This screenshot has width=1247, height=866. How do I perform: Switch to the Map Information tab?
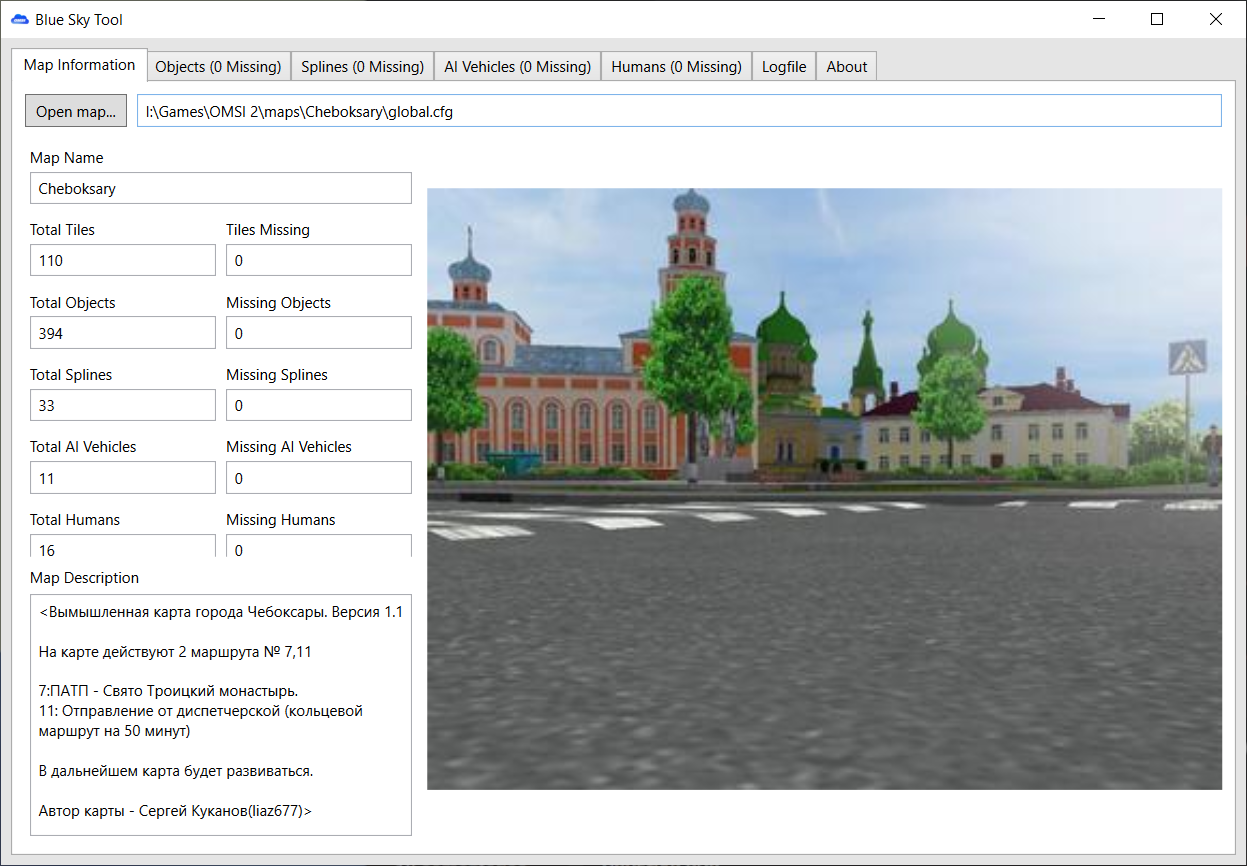(x=79, y=65)
